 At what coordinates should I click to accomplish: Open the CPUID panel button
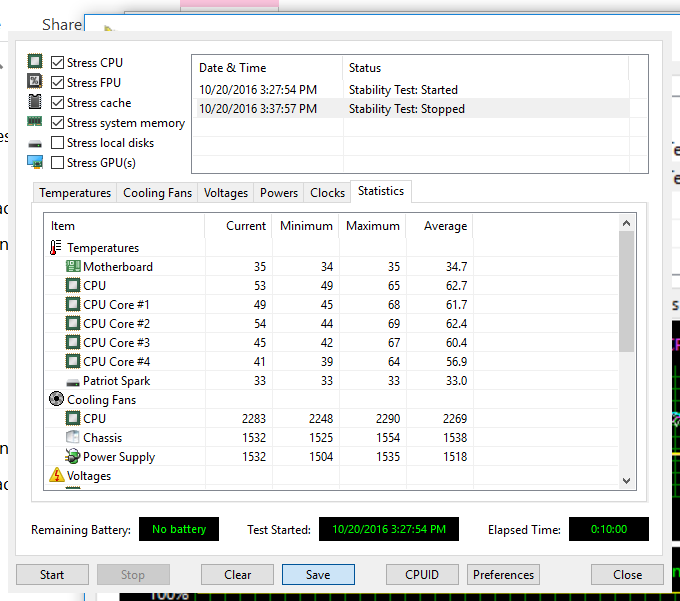click(422, 575)
